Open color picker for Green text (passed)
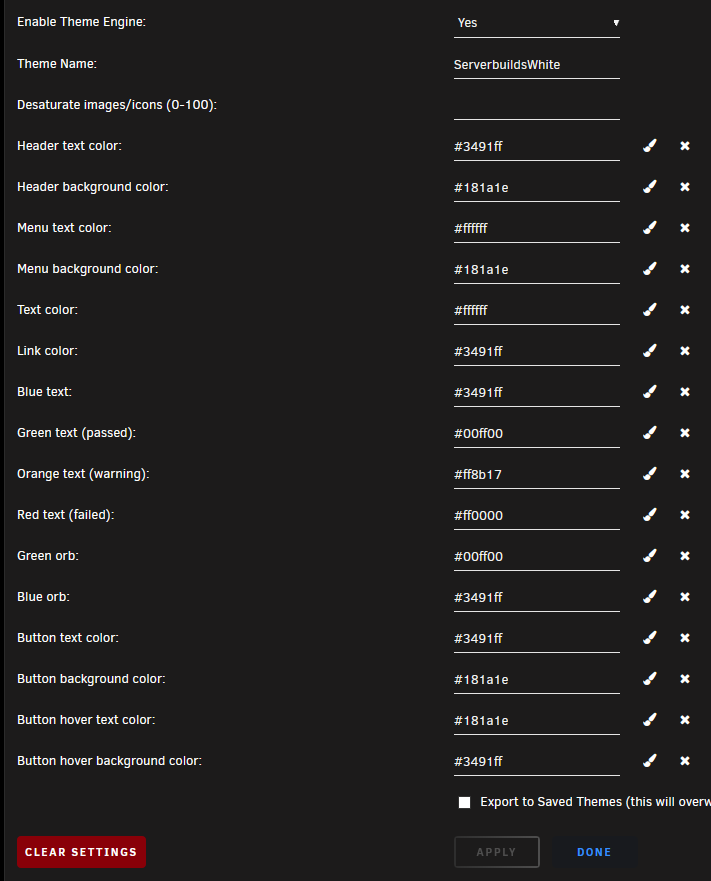Screen dimensions: 711x881 (x=650, y=433)
